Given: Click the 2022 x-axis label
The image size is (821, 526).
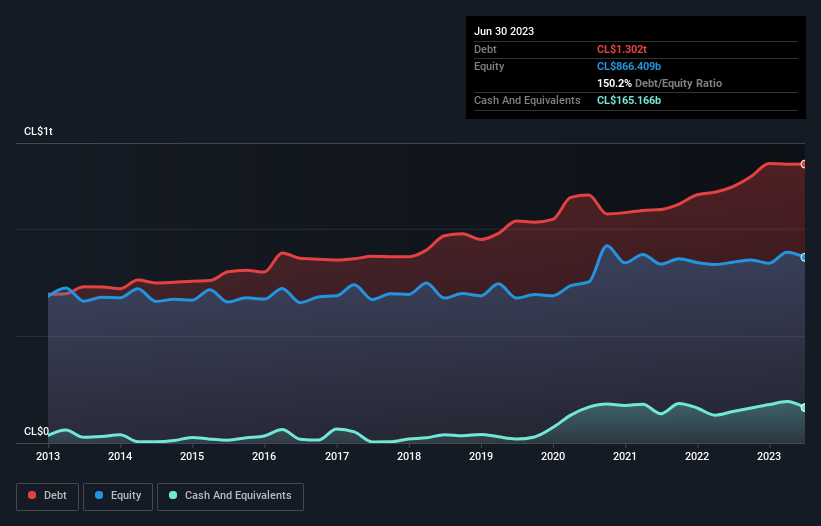Looking at the screenshot, I should 697,456.
